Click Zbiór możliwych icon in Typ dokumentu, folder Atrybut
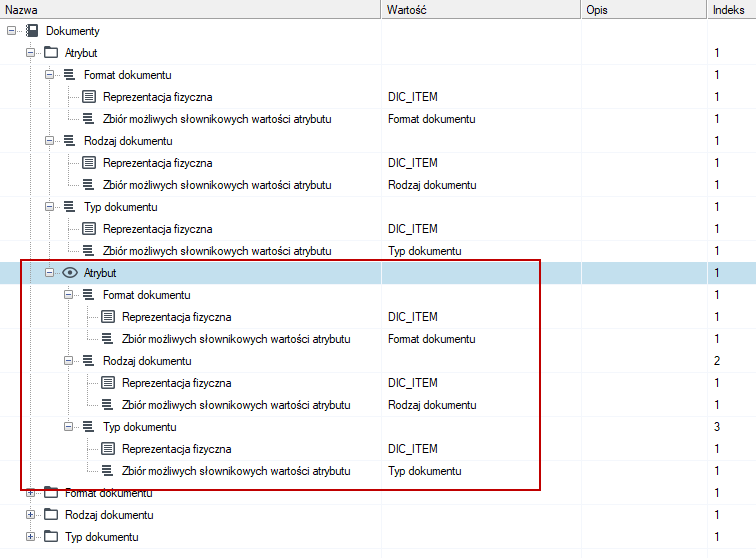 point(89,251)
